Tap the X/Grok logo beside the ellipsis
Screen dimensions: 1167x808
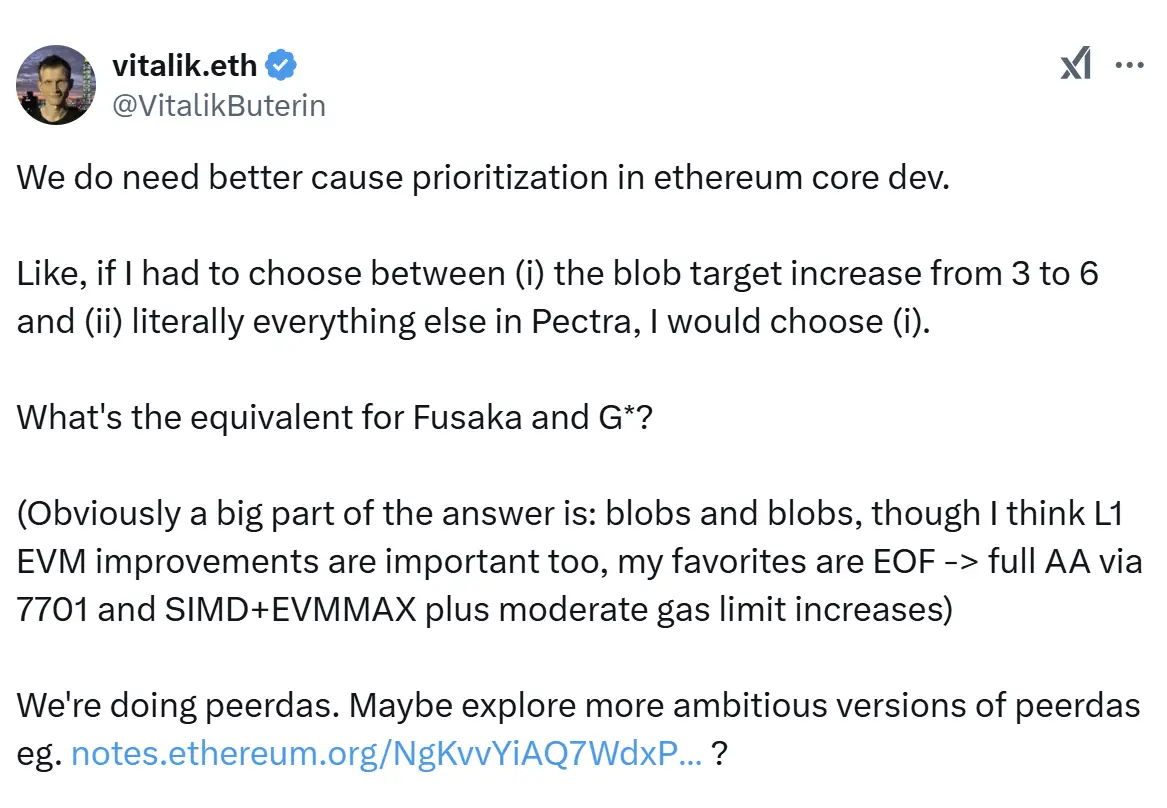(1076, 64)
